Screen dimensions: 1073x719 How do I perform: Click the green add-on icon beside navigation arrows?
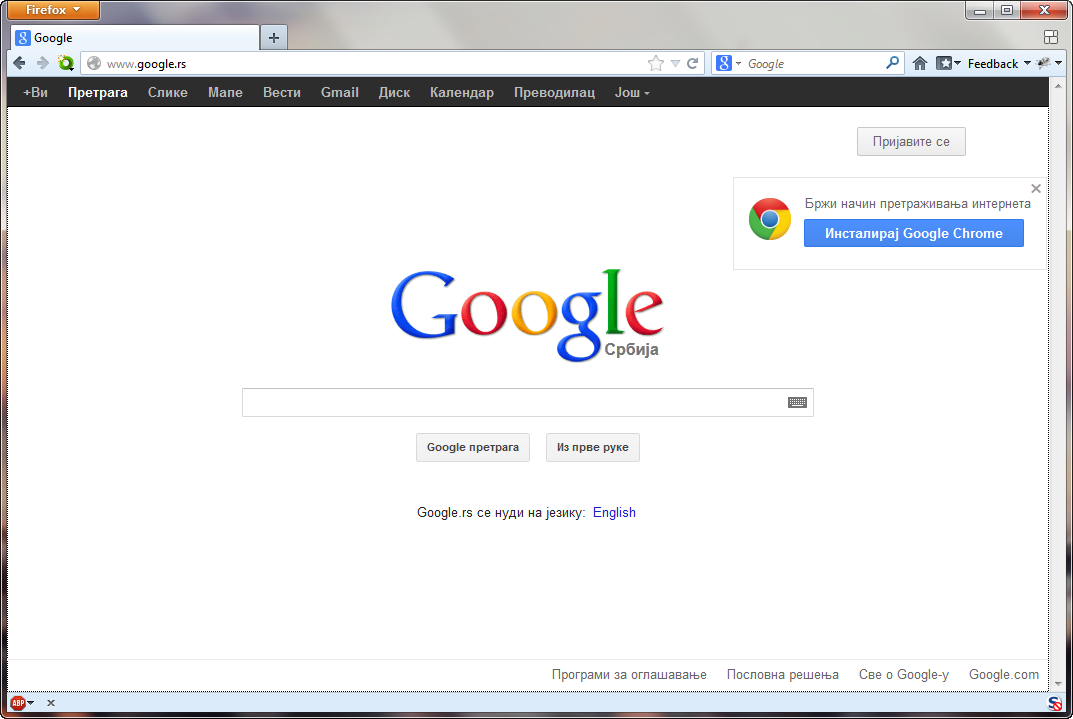[x=66, y=64]
